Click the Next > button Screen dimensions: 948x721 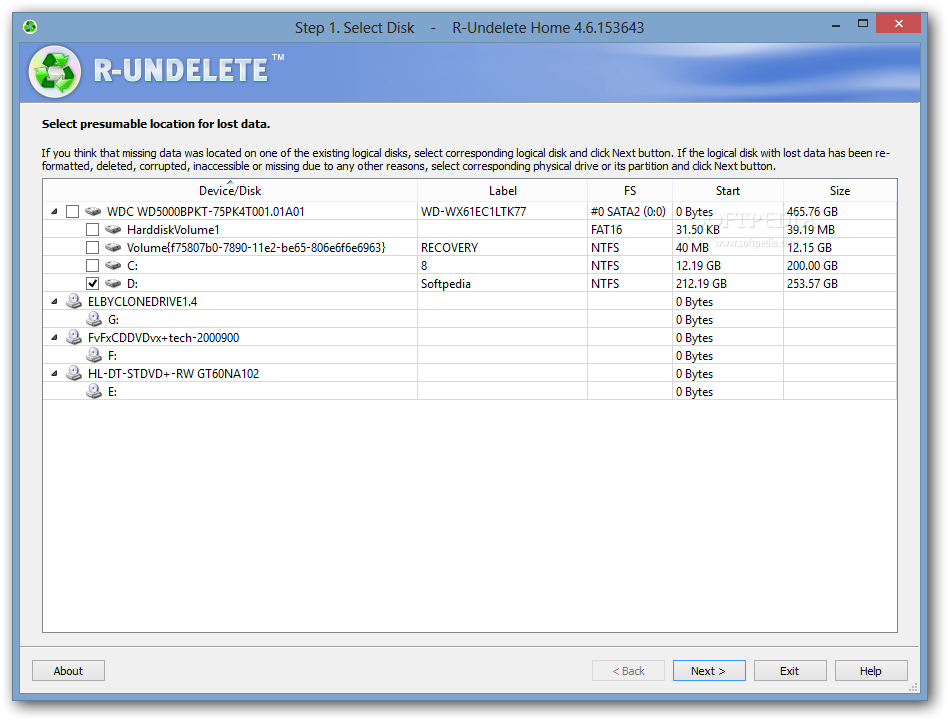click(709, 671)
